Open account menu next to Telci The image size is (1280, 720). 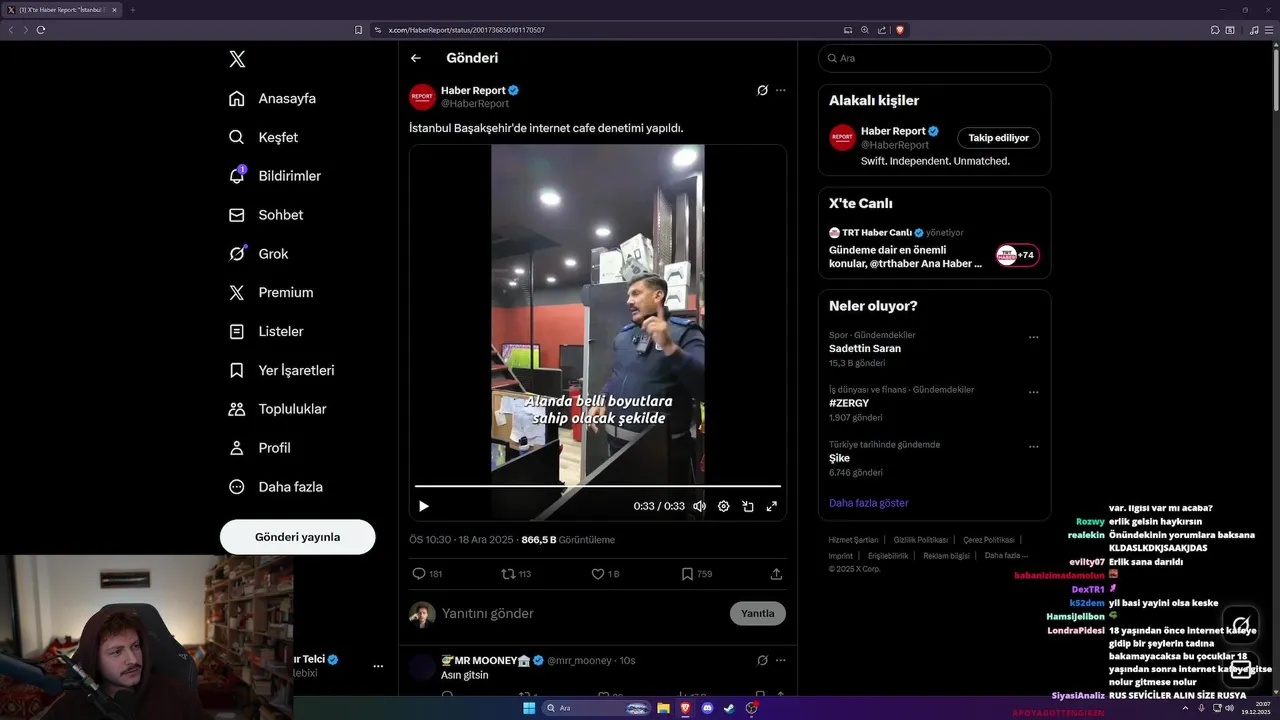click(378, 666)
